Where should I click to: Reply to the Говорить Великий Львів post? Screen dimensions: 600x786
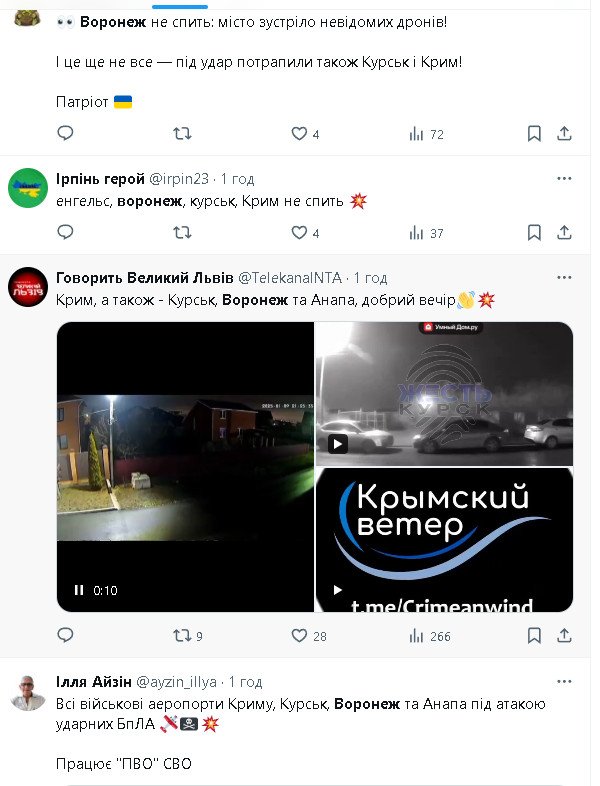[x=65, y=635]
